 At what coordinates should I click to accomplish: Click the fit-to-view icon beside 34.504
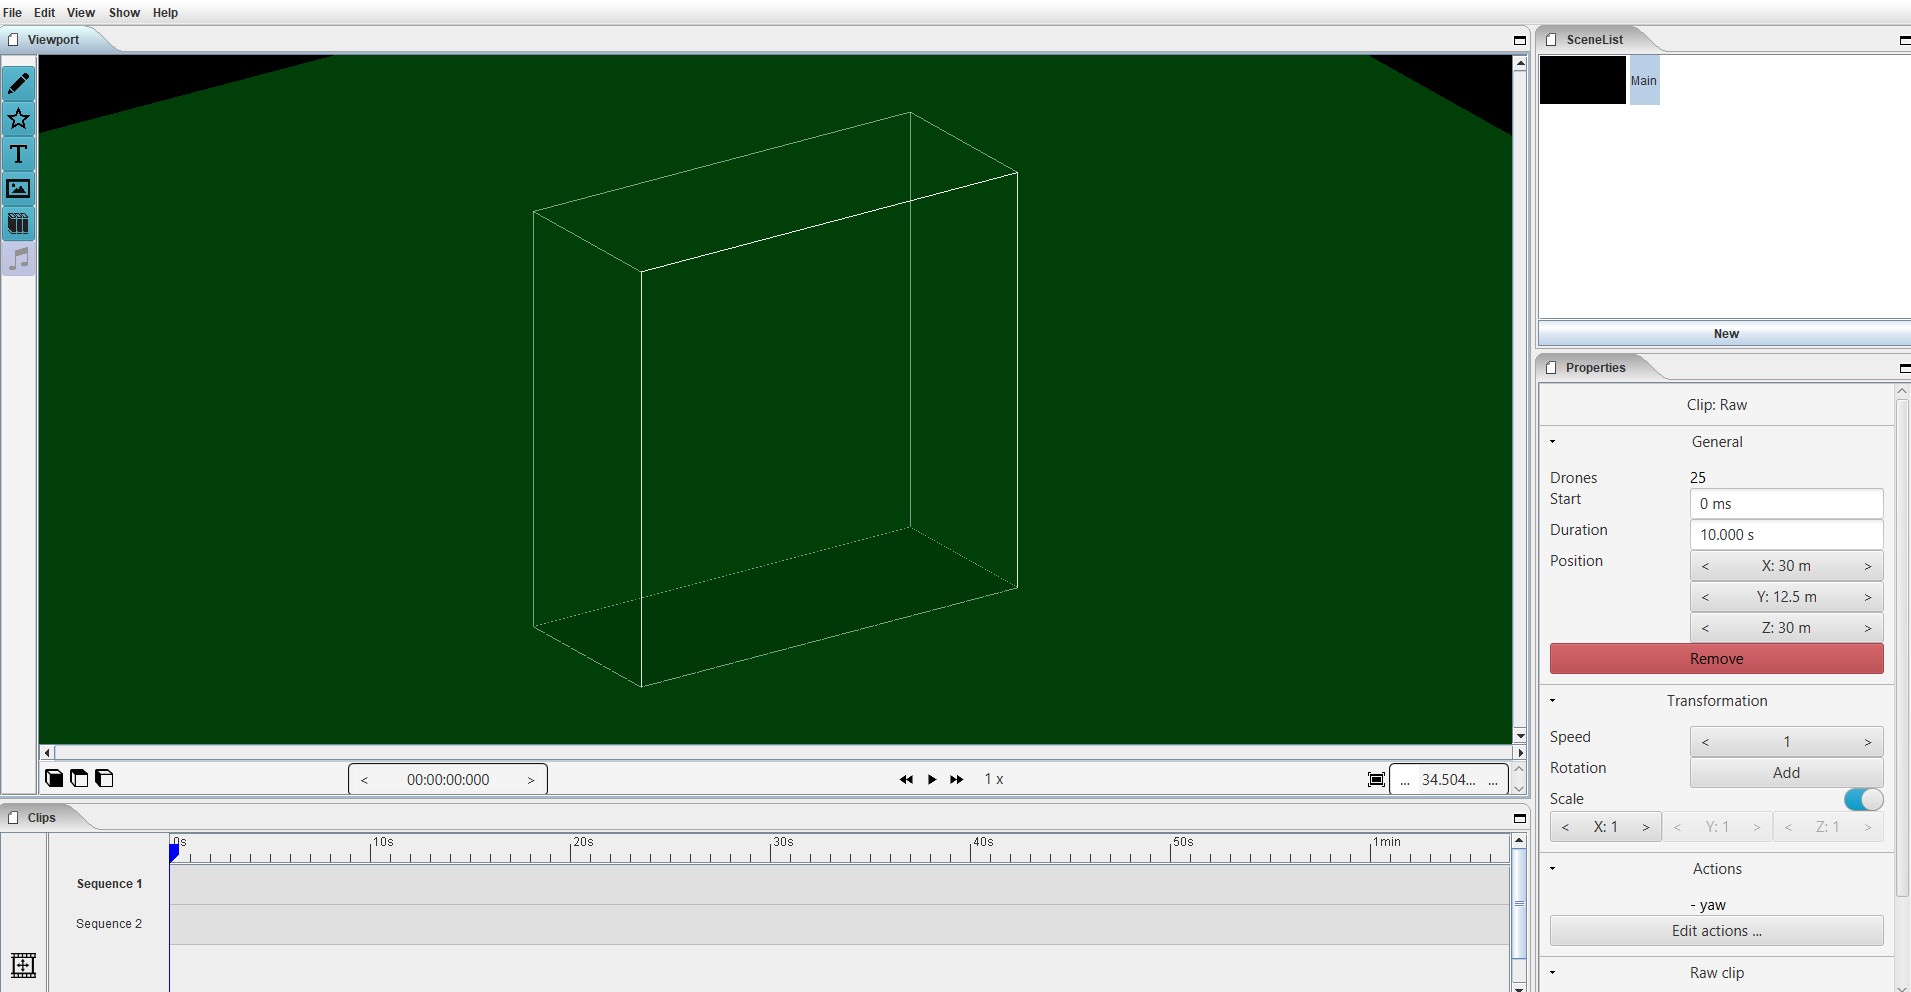1376,780
